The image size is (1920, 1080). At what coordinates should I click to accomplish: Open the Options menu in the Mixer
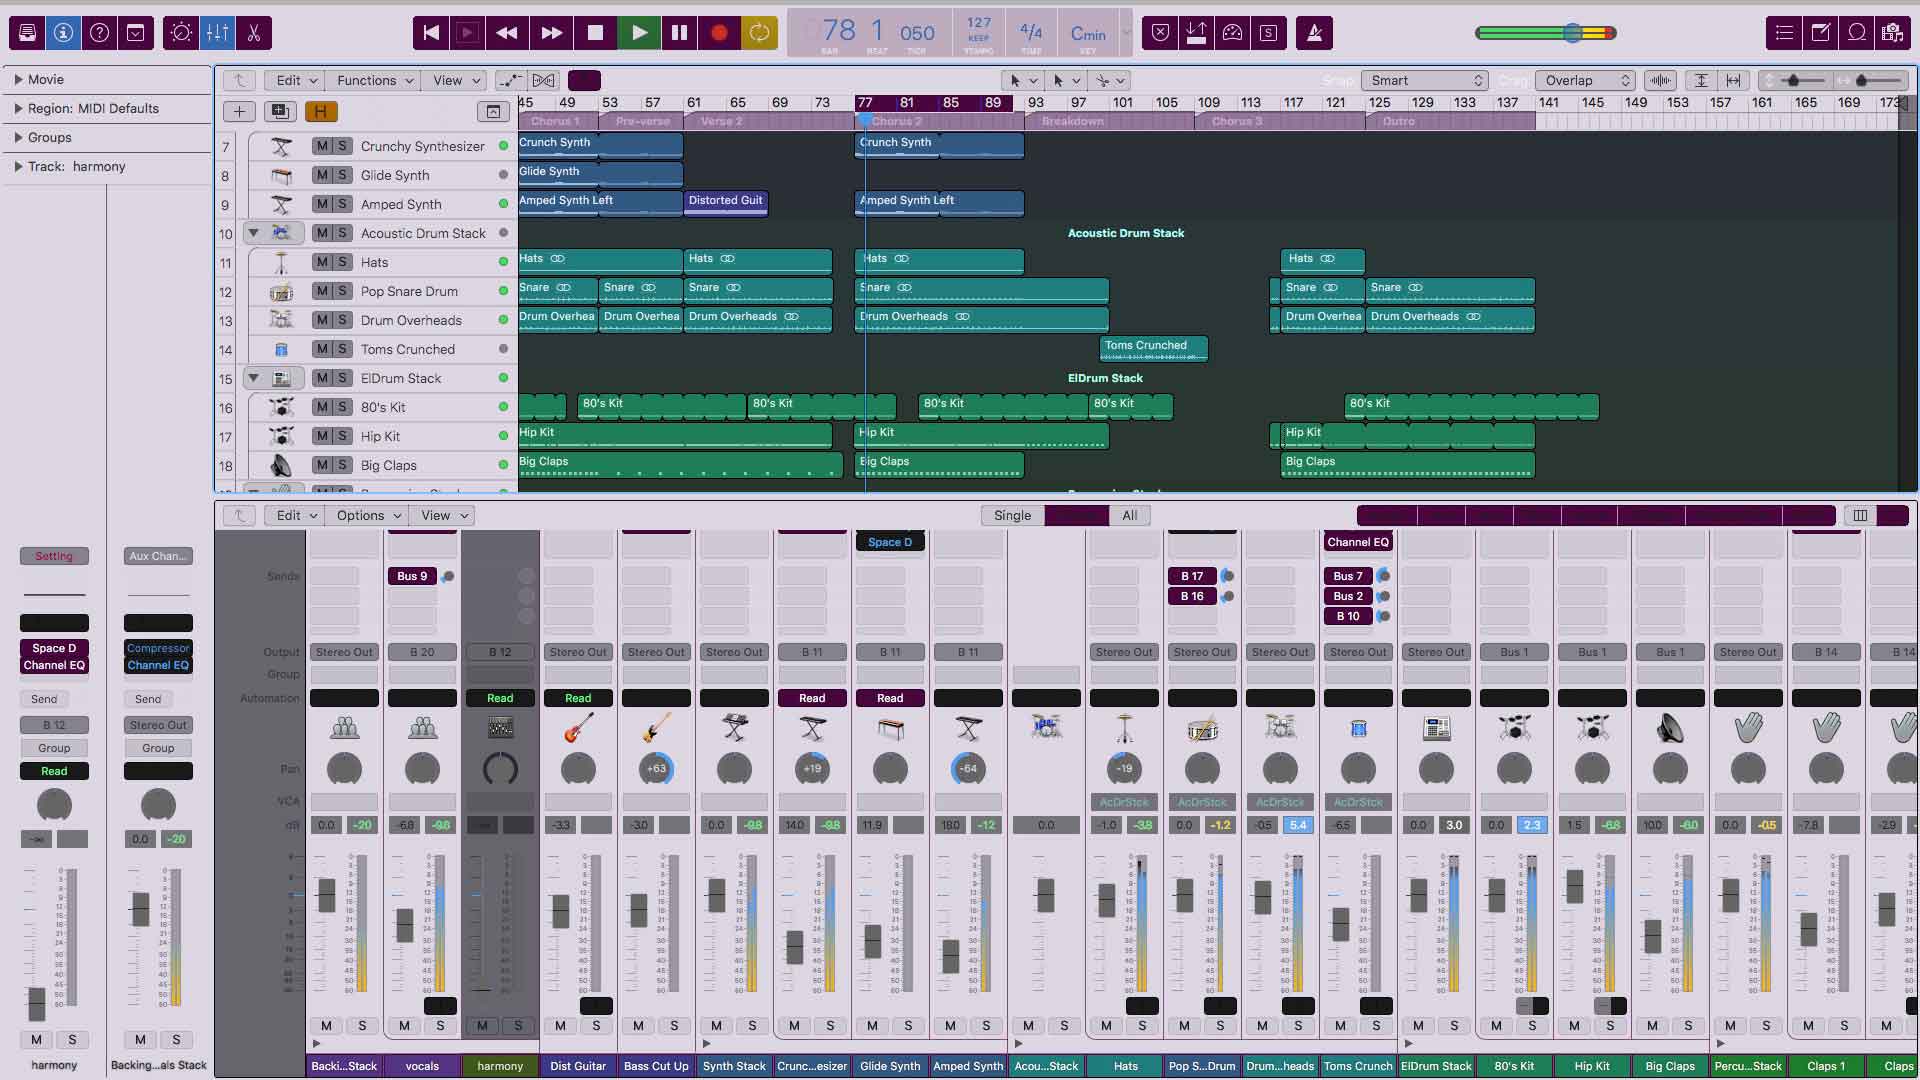coord(366,515)
